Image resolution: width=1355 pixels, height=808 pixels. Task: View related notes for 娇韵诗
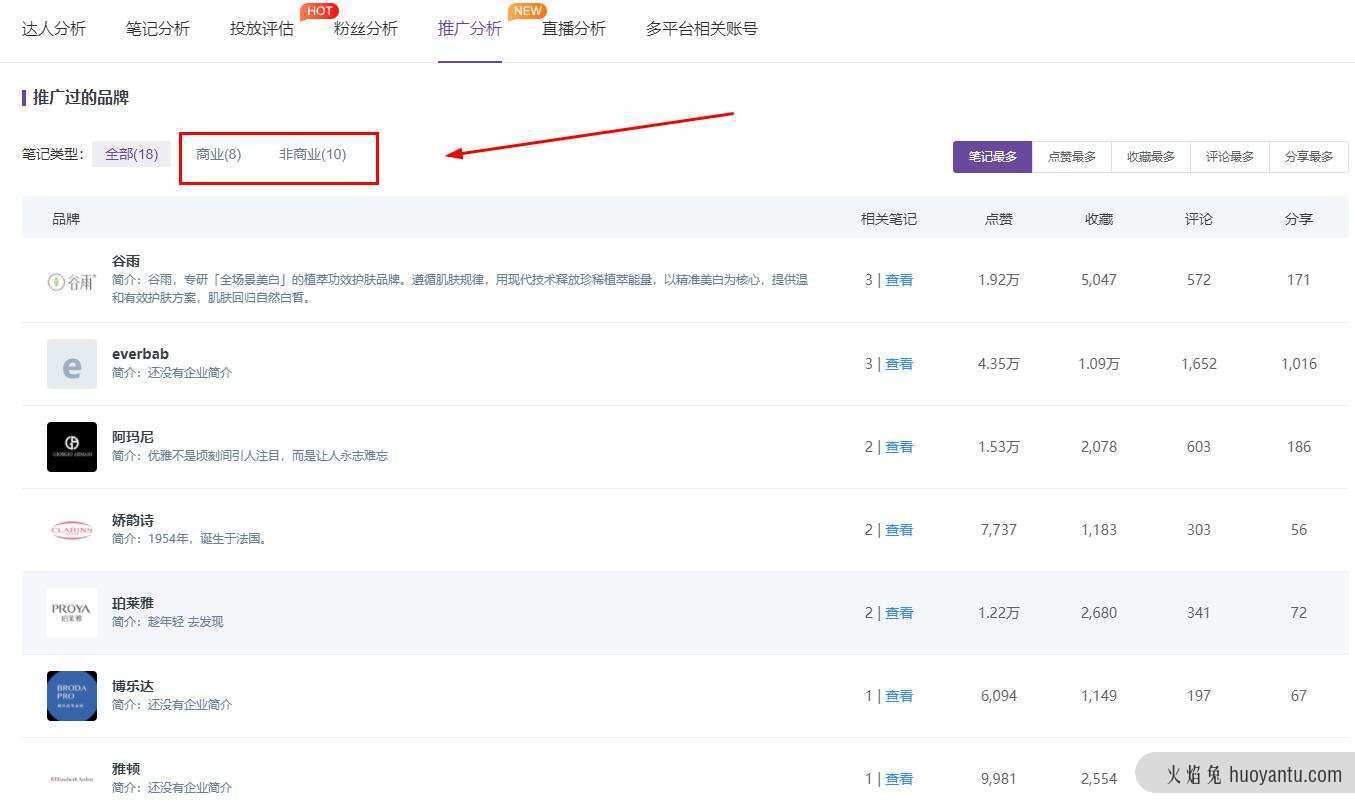[899, 530]
